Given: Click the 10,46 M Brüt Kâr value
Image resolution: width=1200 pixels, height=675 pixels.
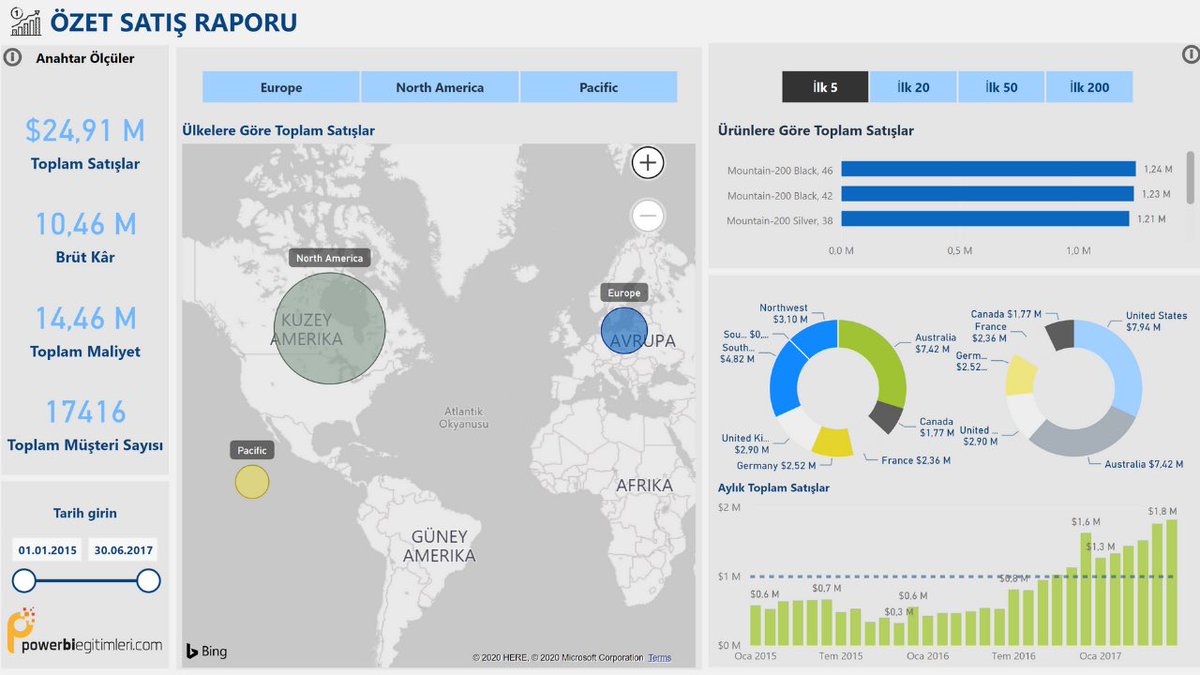Looking at the screenshot, I should 85,224.
